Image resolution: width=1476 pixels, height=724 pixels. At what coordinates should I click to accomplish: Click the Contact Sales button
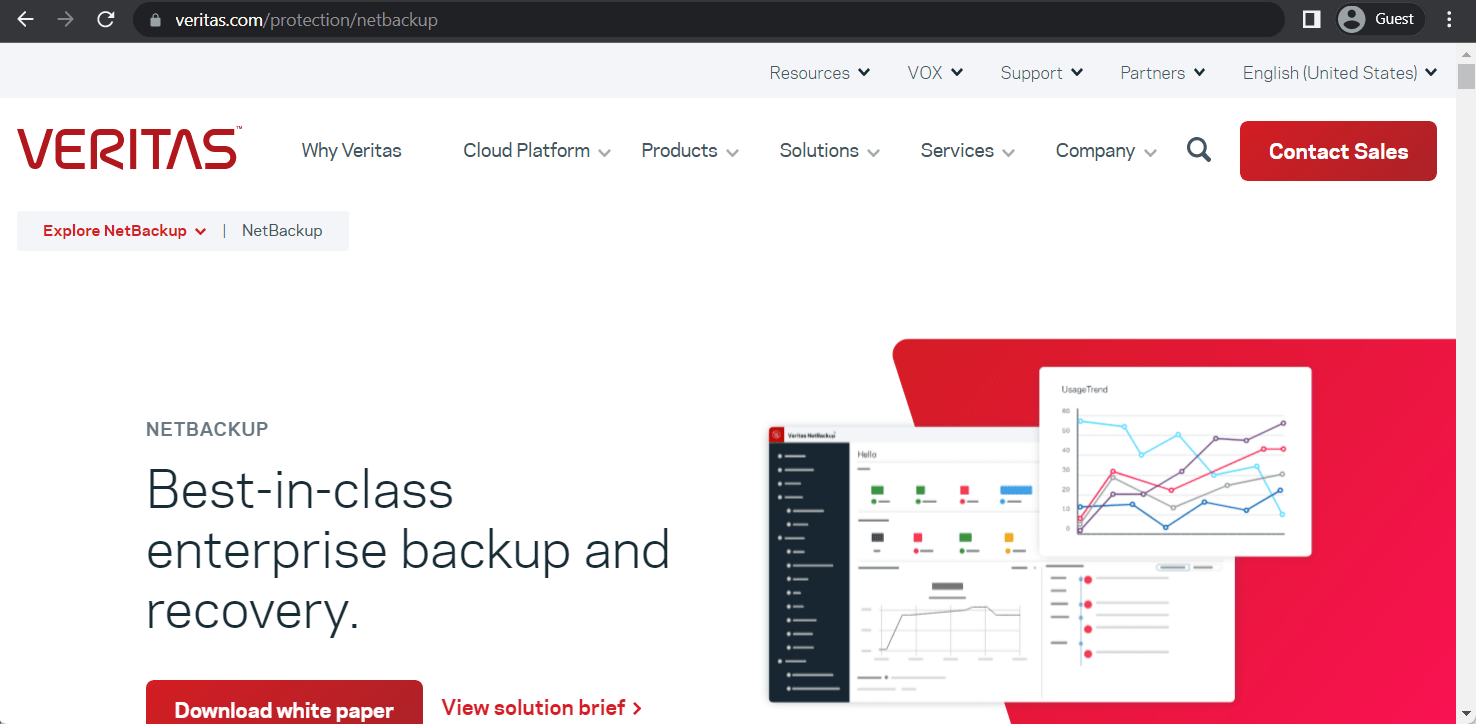[x=1338, y=151]
